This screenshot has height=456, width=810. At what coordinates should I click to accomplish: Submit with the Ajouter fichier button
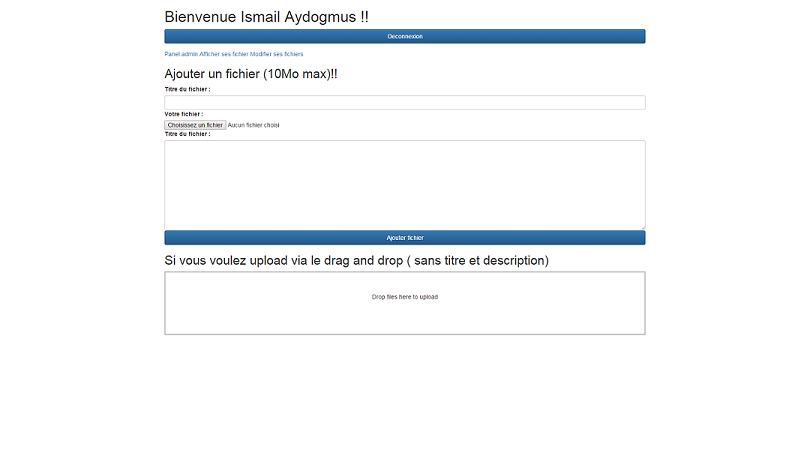point(404,238)
